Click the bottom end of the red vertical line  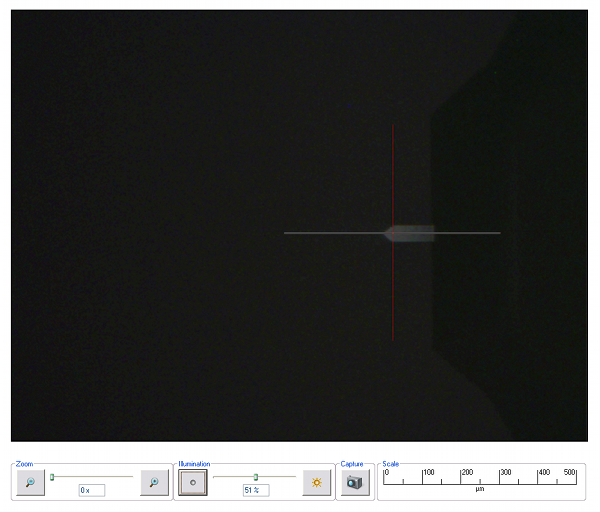[x=392, y=340]
